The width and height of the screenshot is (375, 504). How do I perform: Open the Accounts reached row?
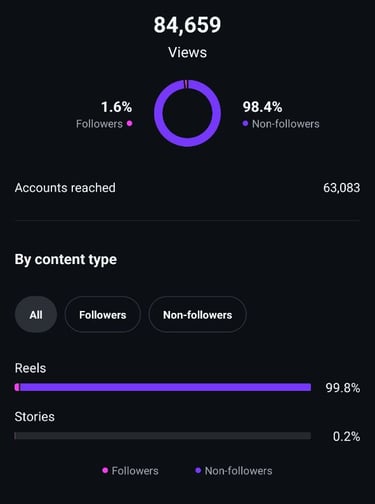(187, 188)
